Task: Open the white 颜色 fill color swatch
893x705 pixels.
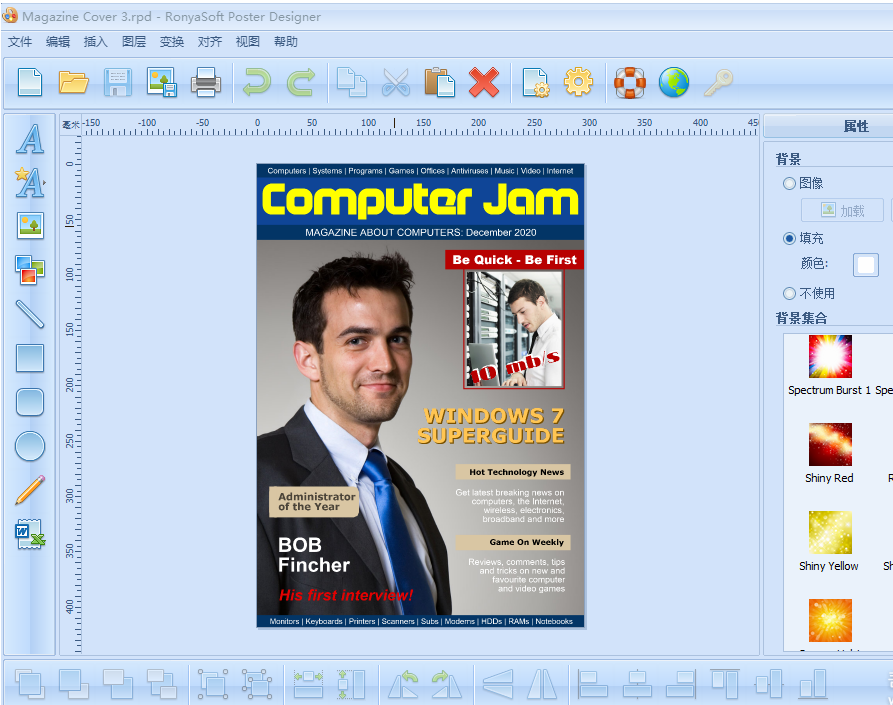Action: point(866,265)
